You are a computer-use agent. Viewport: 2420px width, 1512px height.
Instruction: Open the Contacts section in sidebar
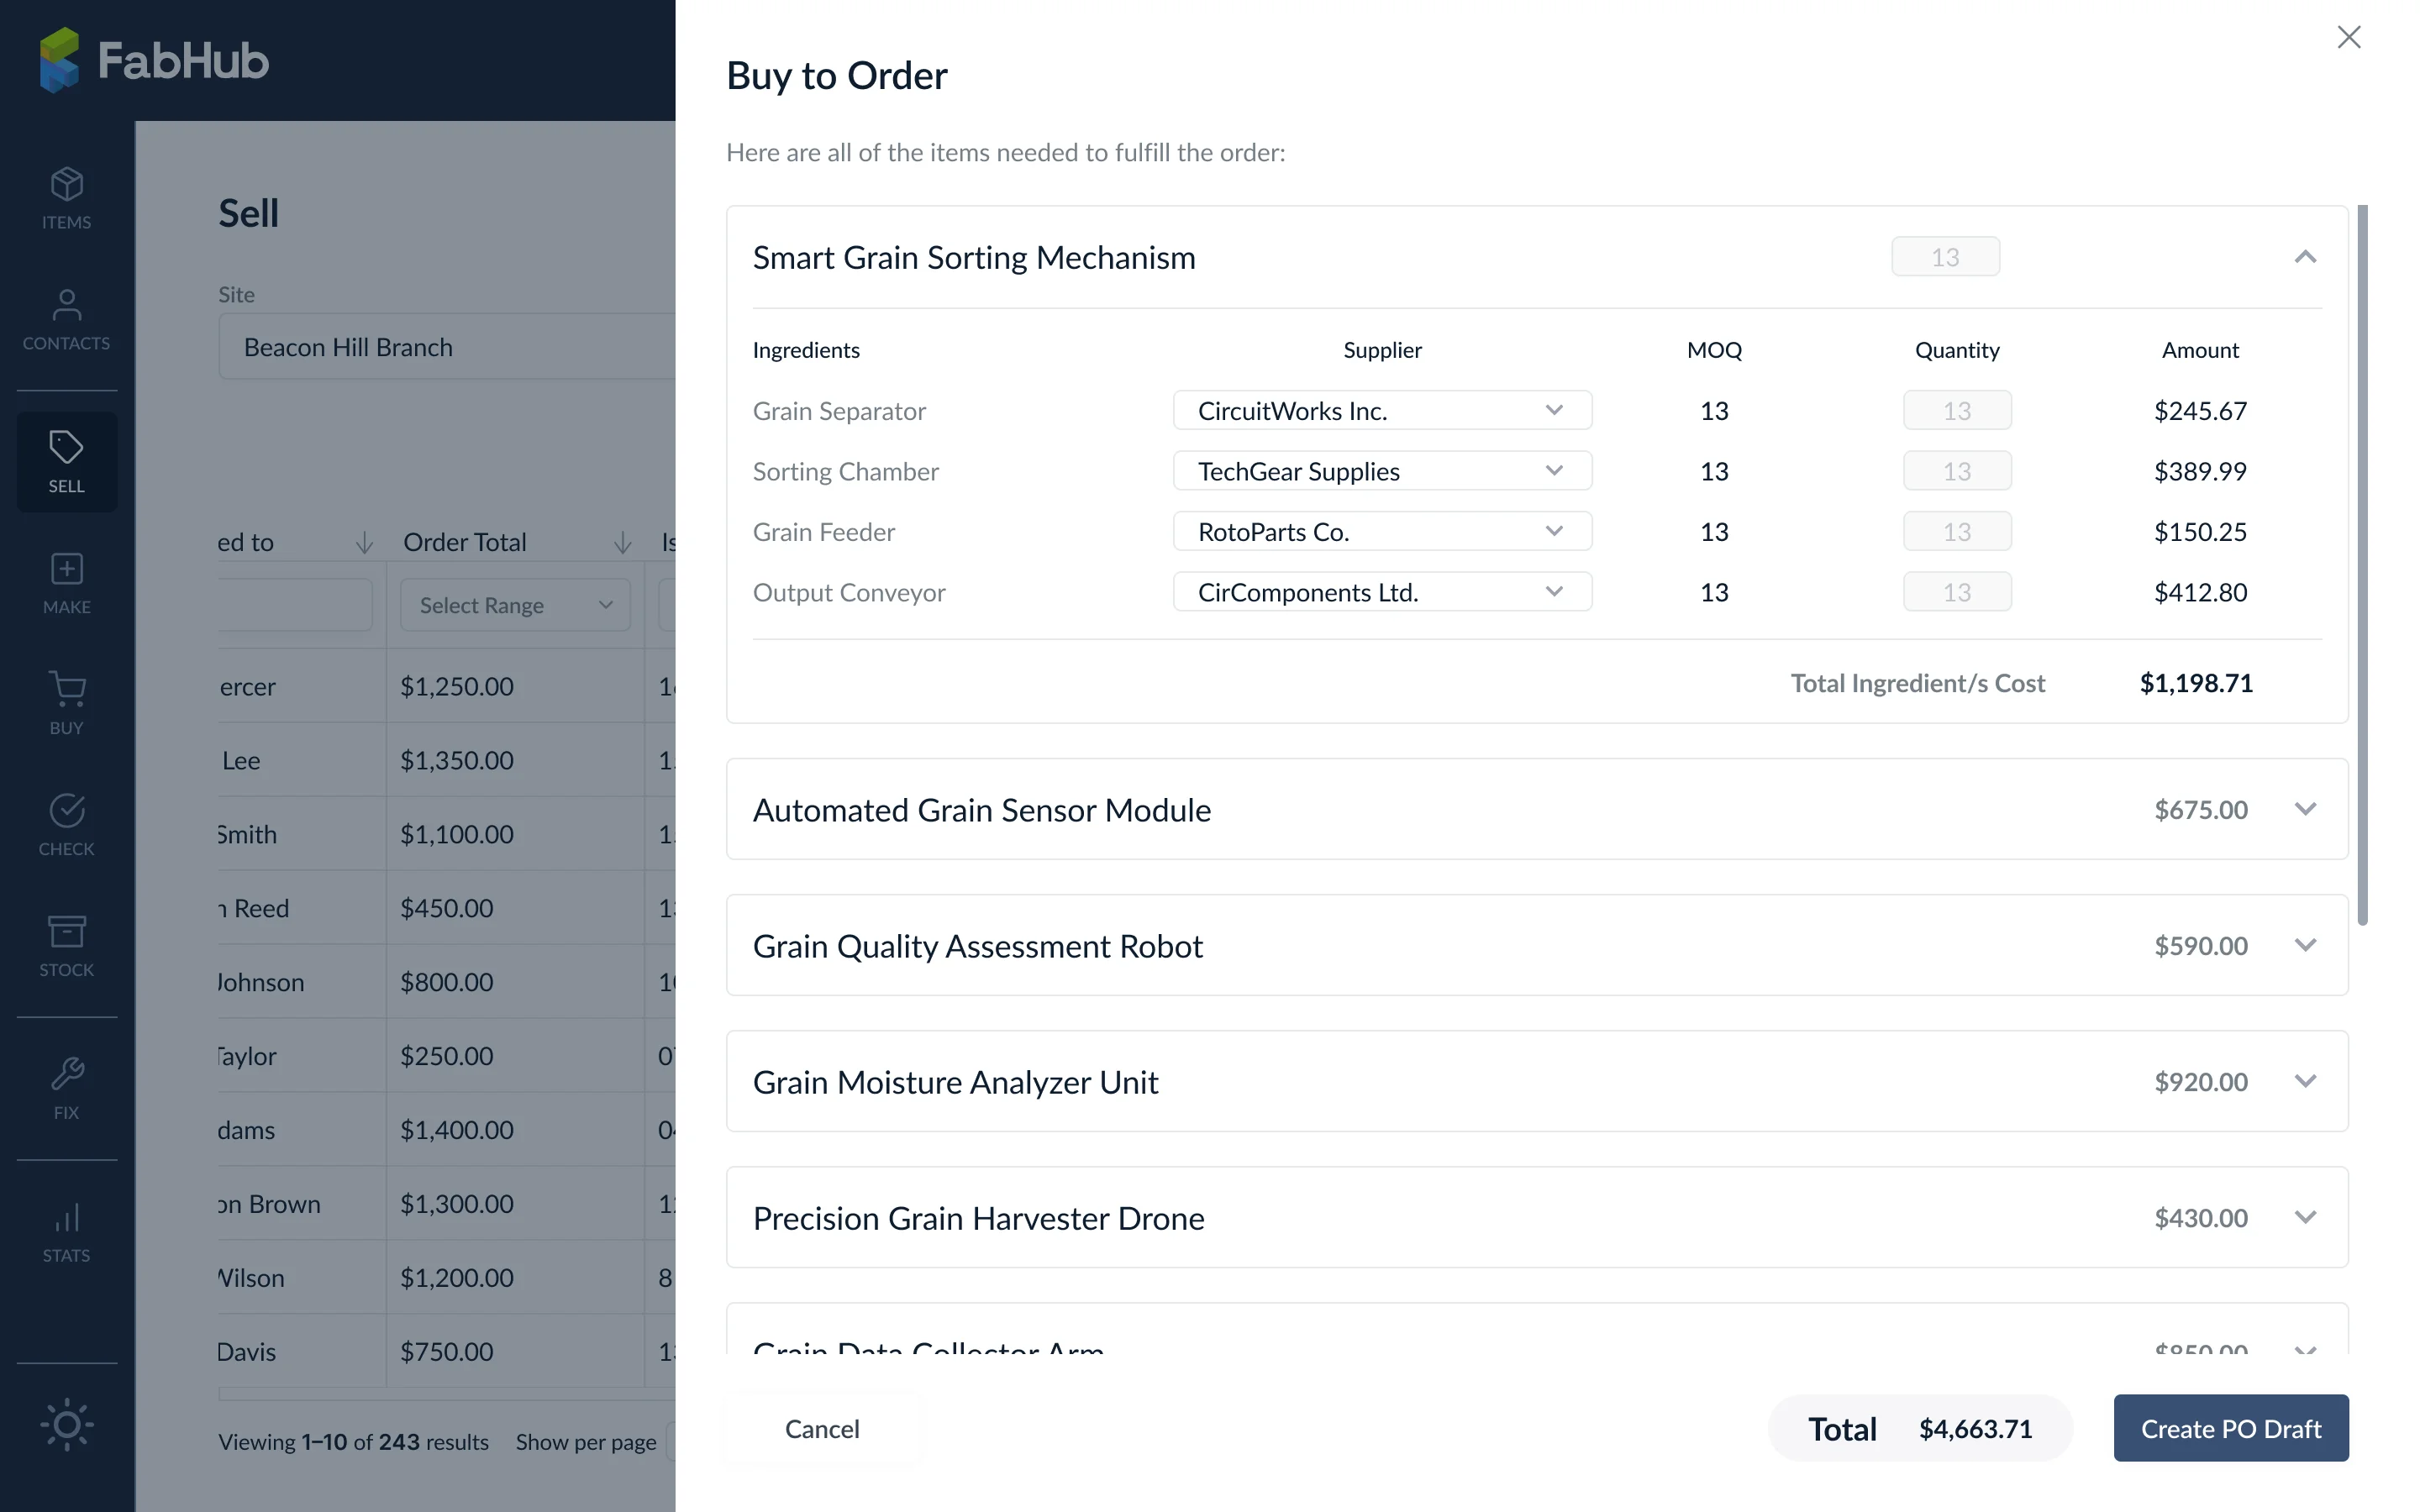(x=66, y=320)
